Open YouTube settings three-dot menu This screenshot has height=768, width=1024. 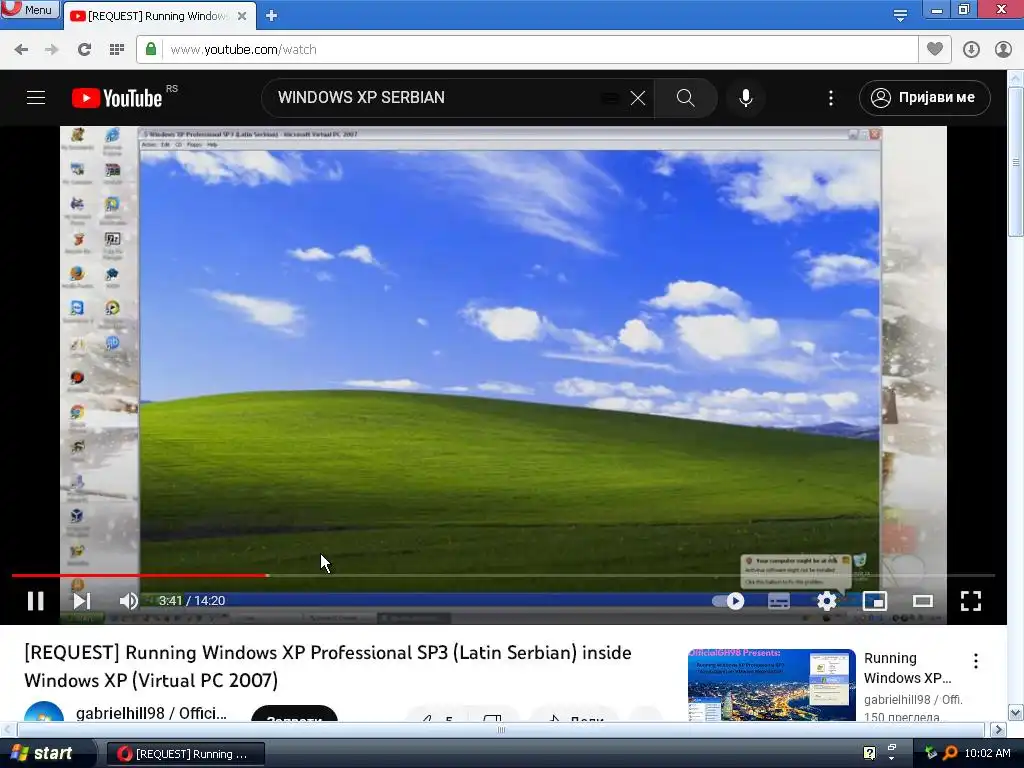click(x=831, y=98)
